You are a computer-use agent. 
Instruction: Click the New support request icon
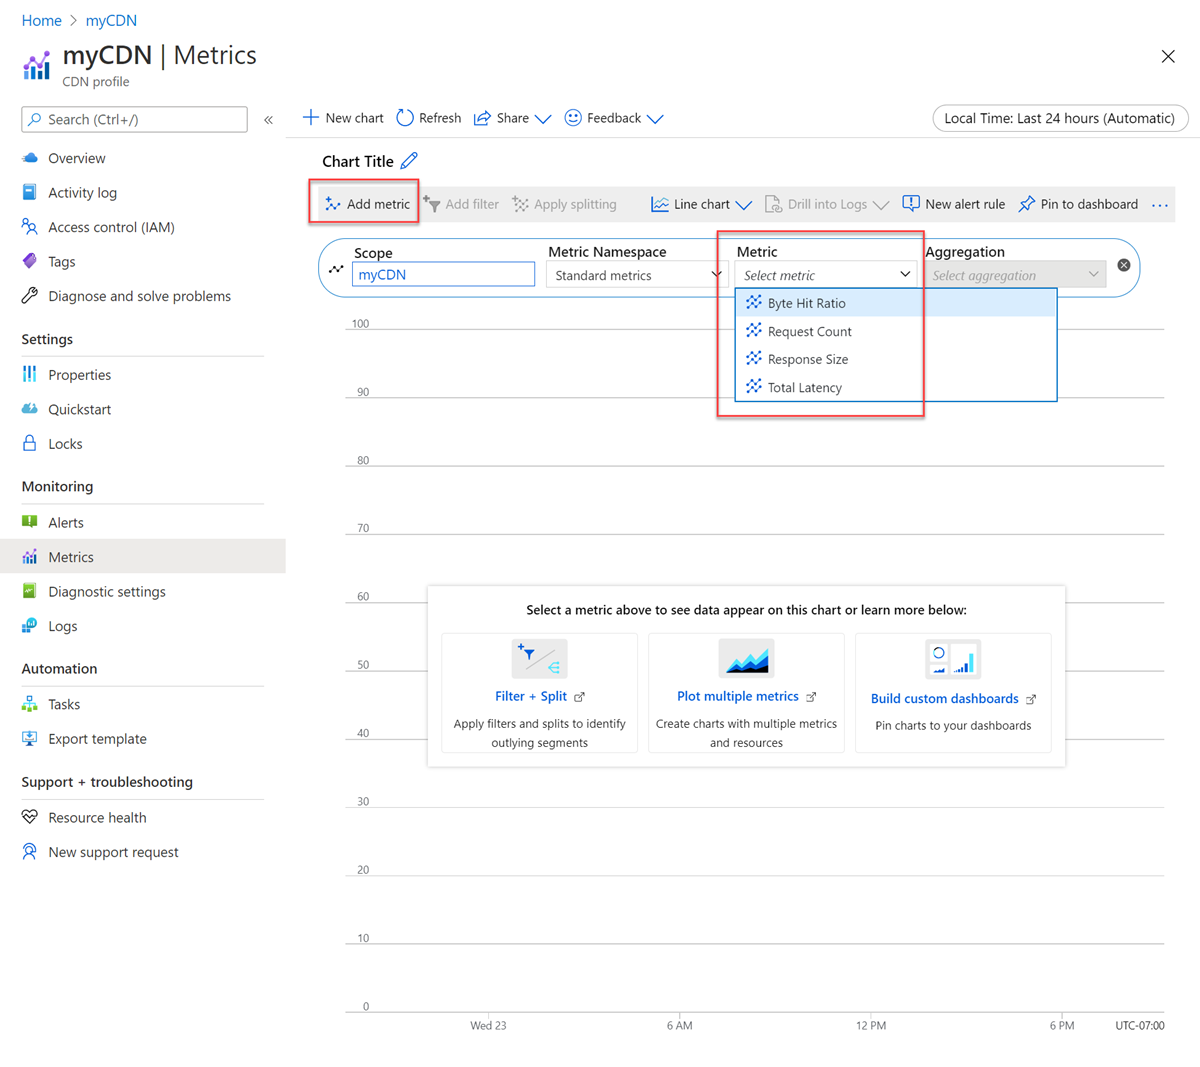click(30, 852)
